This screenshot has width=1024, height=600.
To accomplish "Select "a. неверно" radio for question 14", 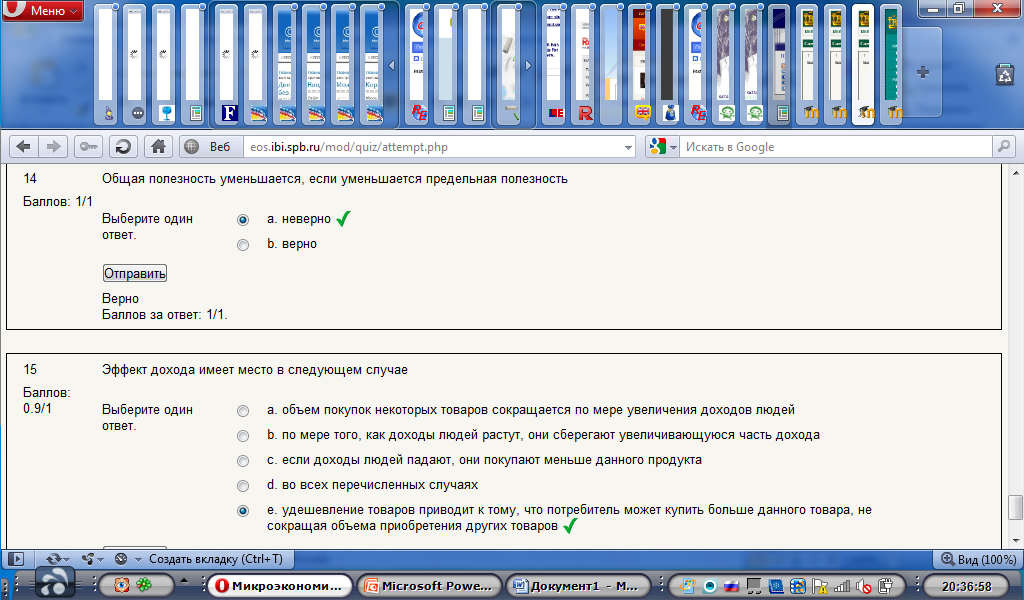I will [x=243, y=220].
